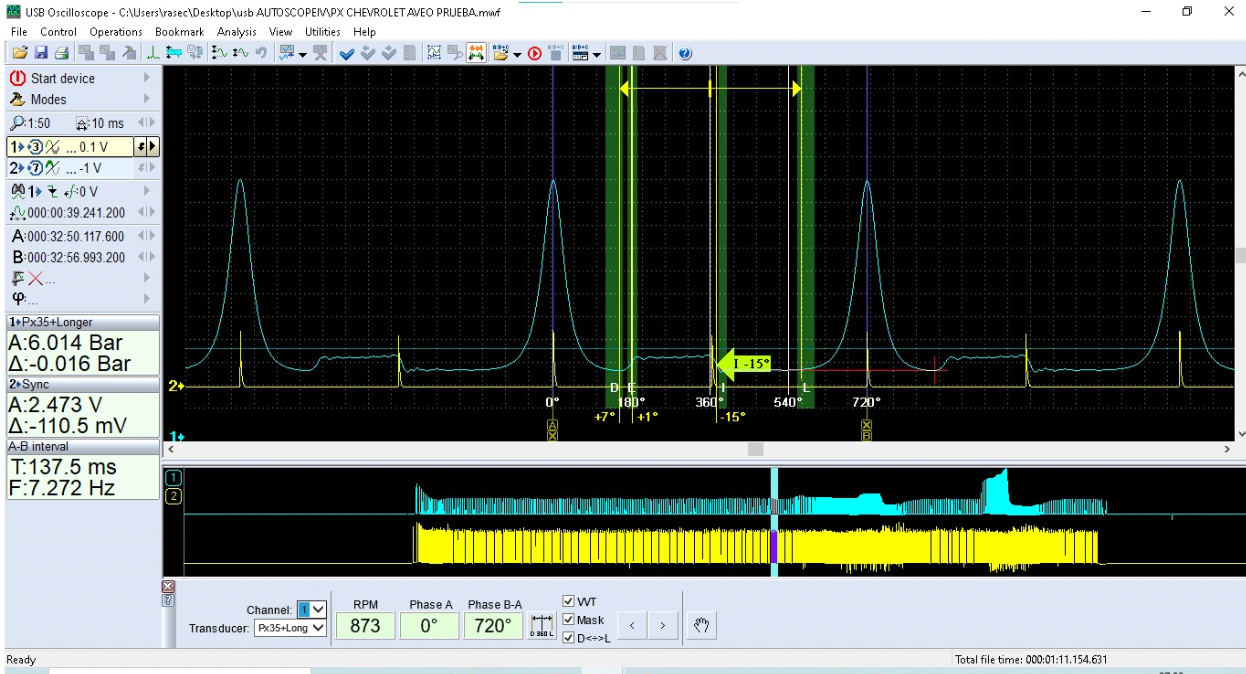Viewport: 1246px width, 674px height.
Task: Disable the D<=>L checkbox
Action: tap(569, 638)
